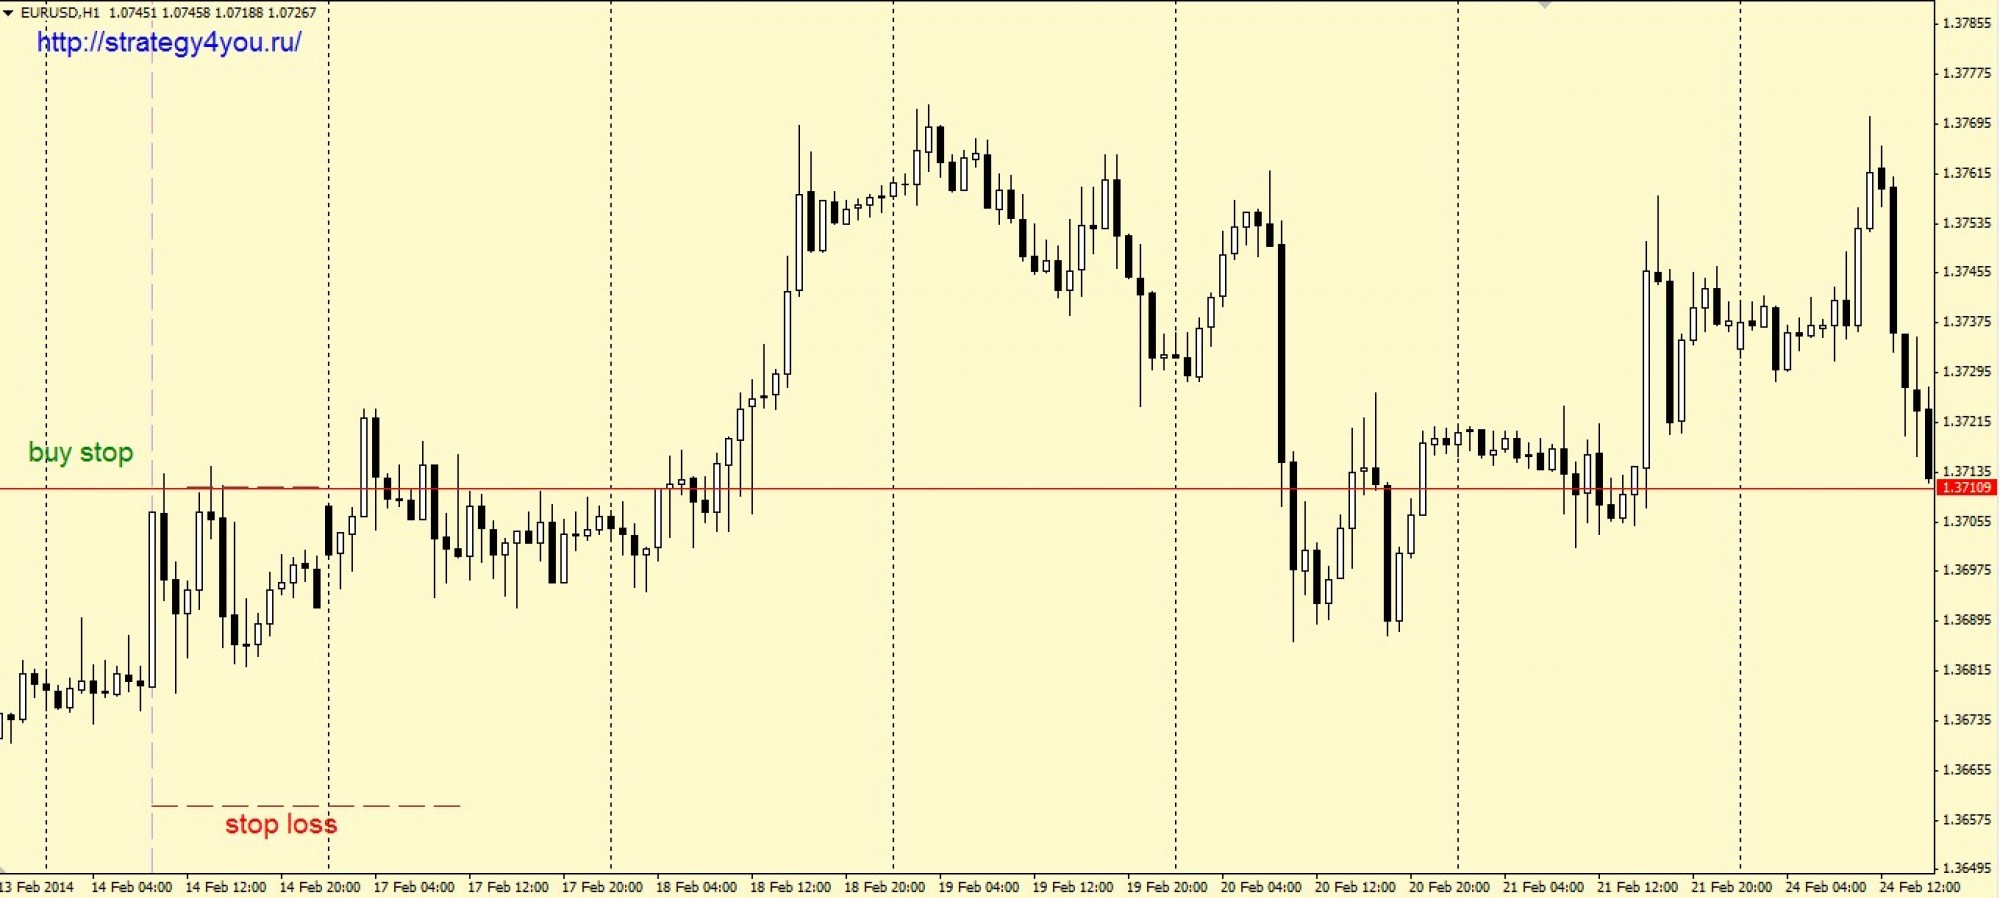The height and width of the screenshot is (898, 2000).
Task: Click the 1.37855 price axis label
Action: tap(1966, 23)
